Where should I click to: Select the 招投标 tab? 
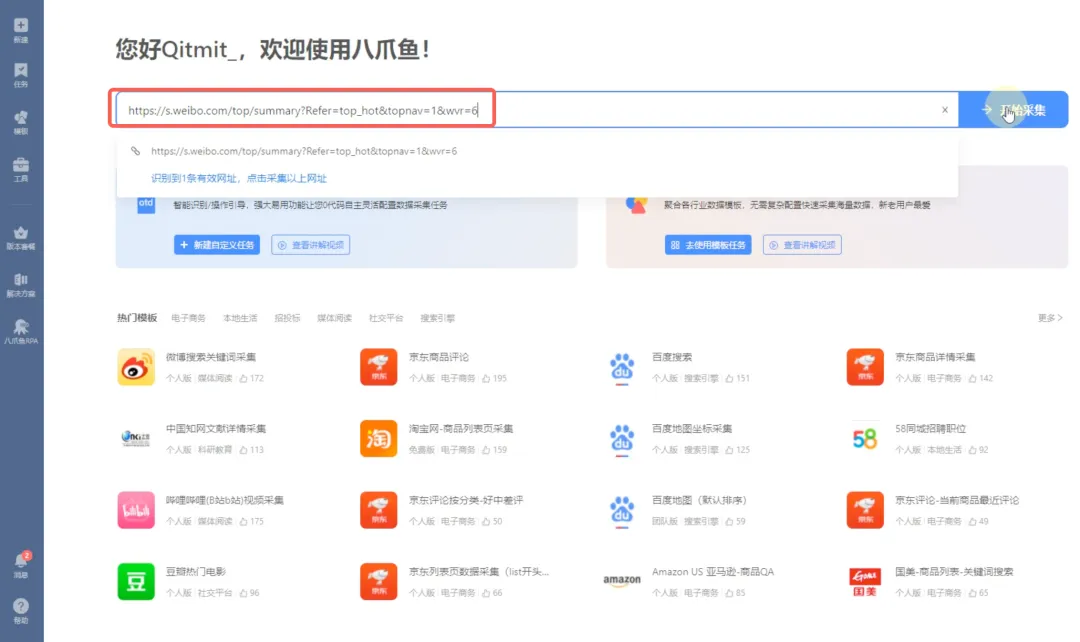click(287, 318)
